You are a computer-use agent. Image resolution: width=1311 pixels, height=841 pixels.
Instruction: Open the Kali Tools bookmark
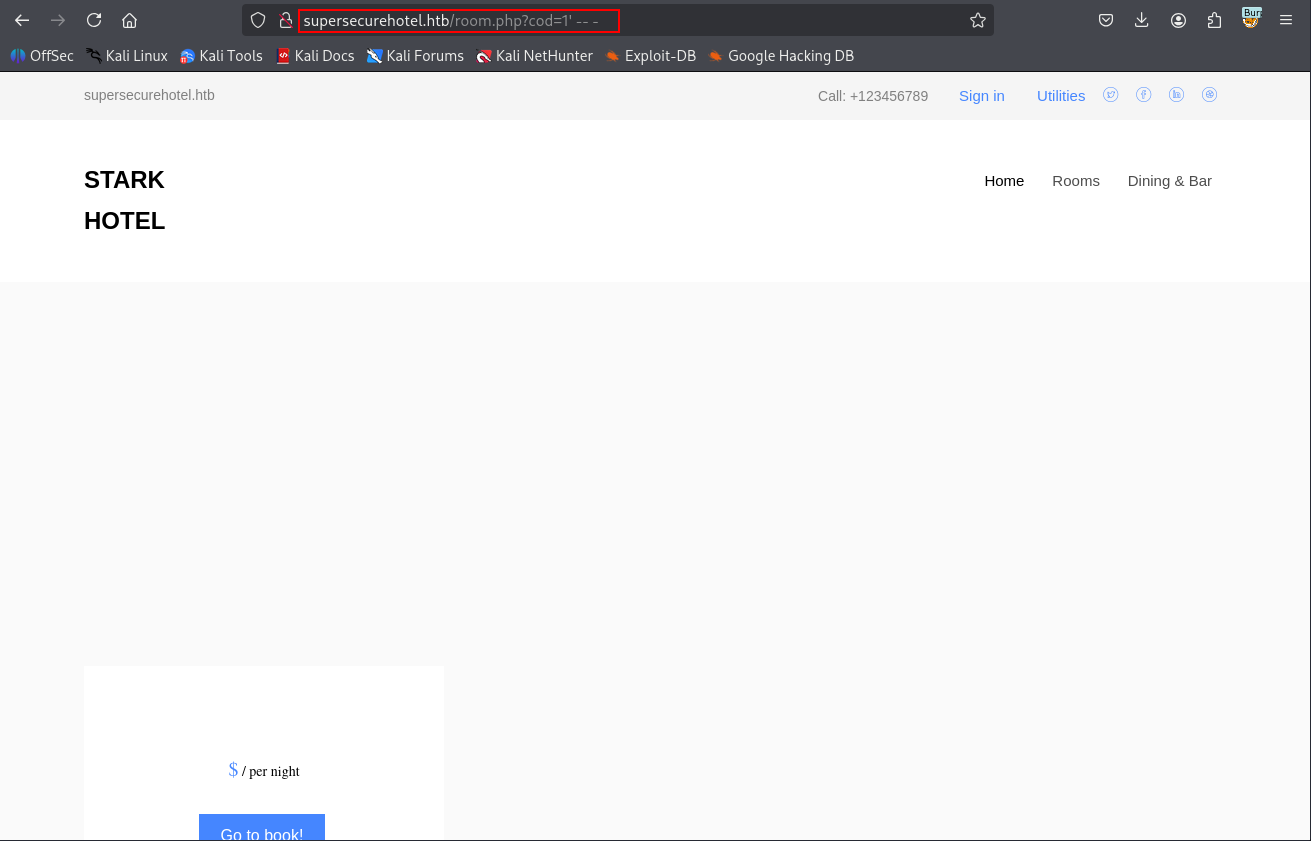tap(221, 56)
